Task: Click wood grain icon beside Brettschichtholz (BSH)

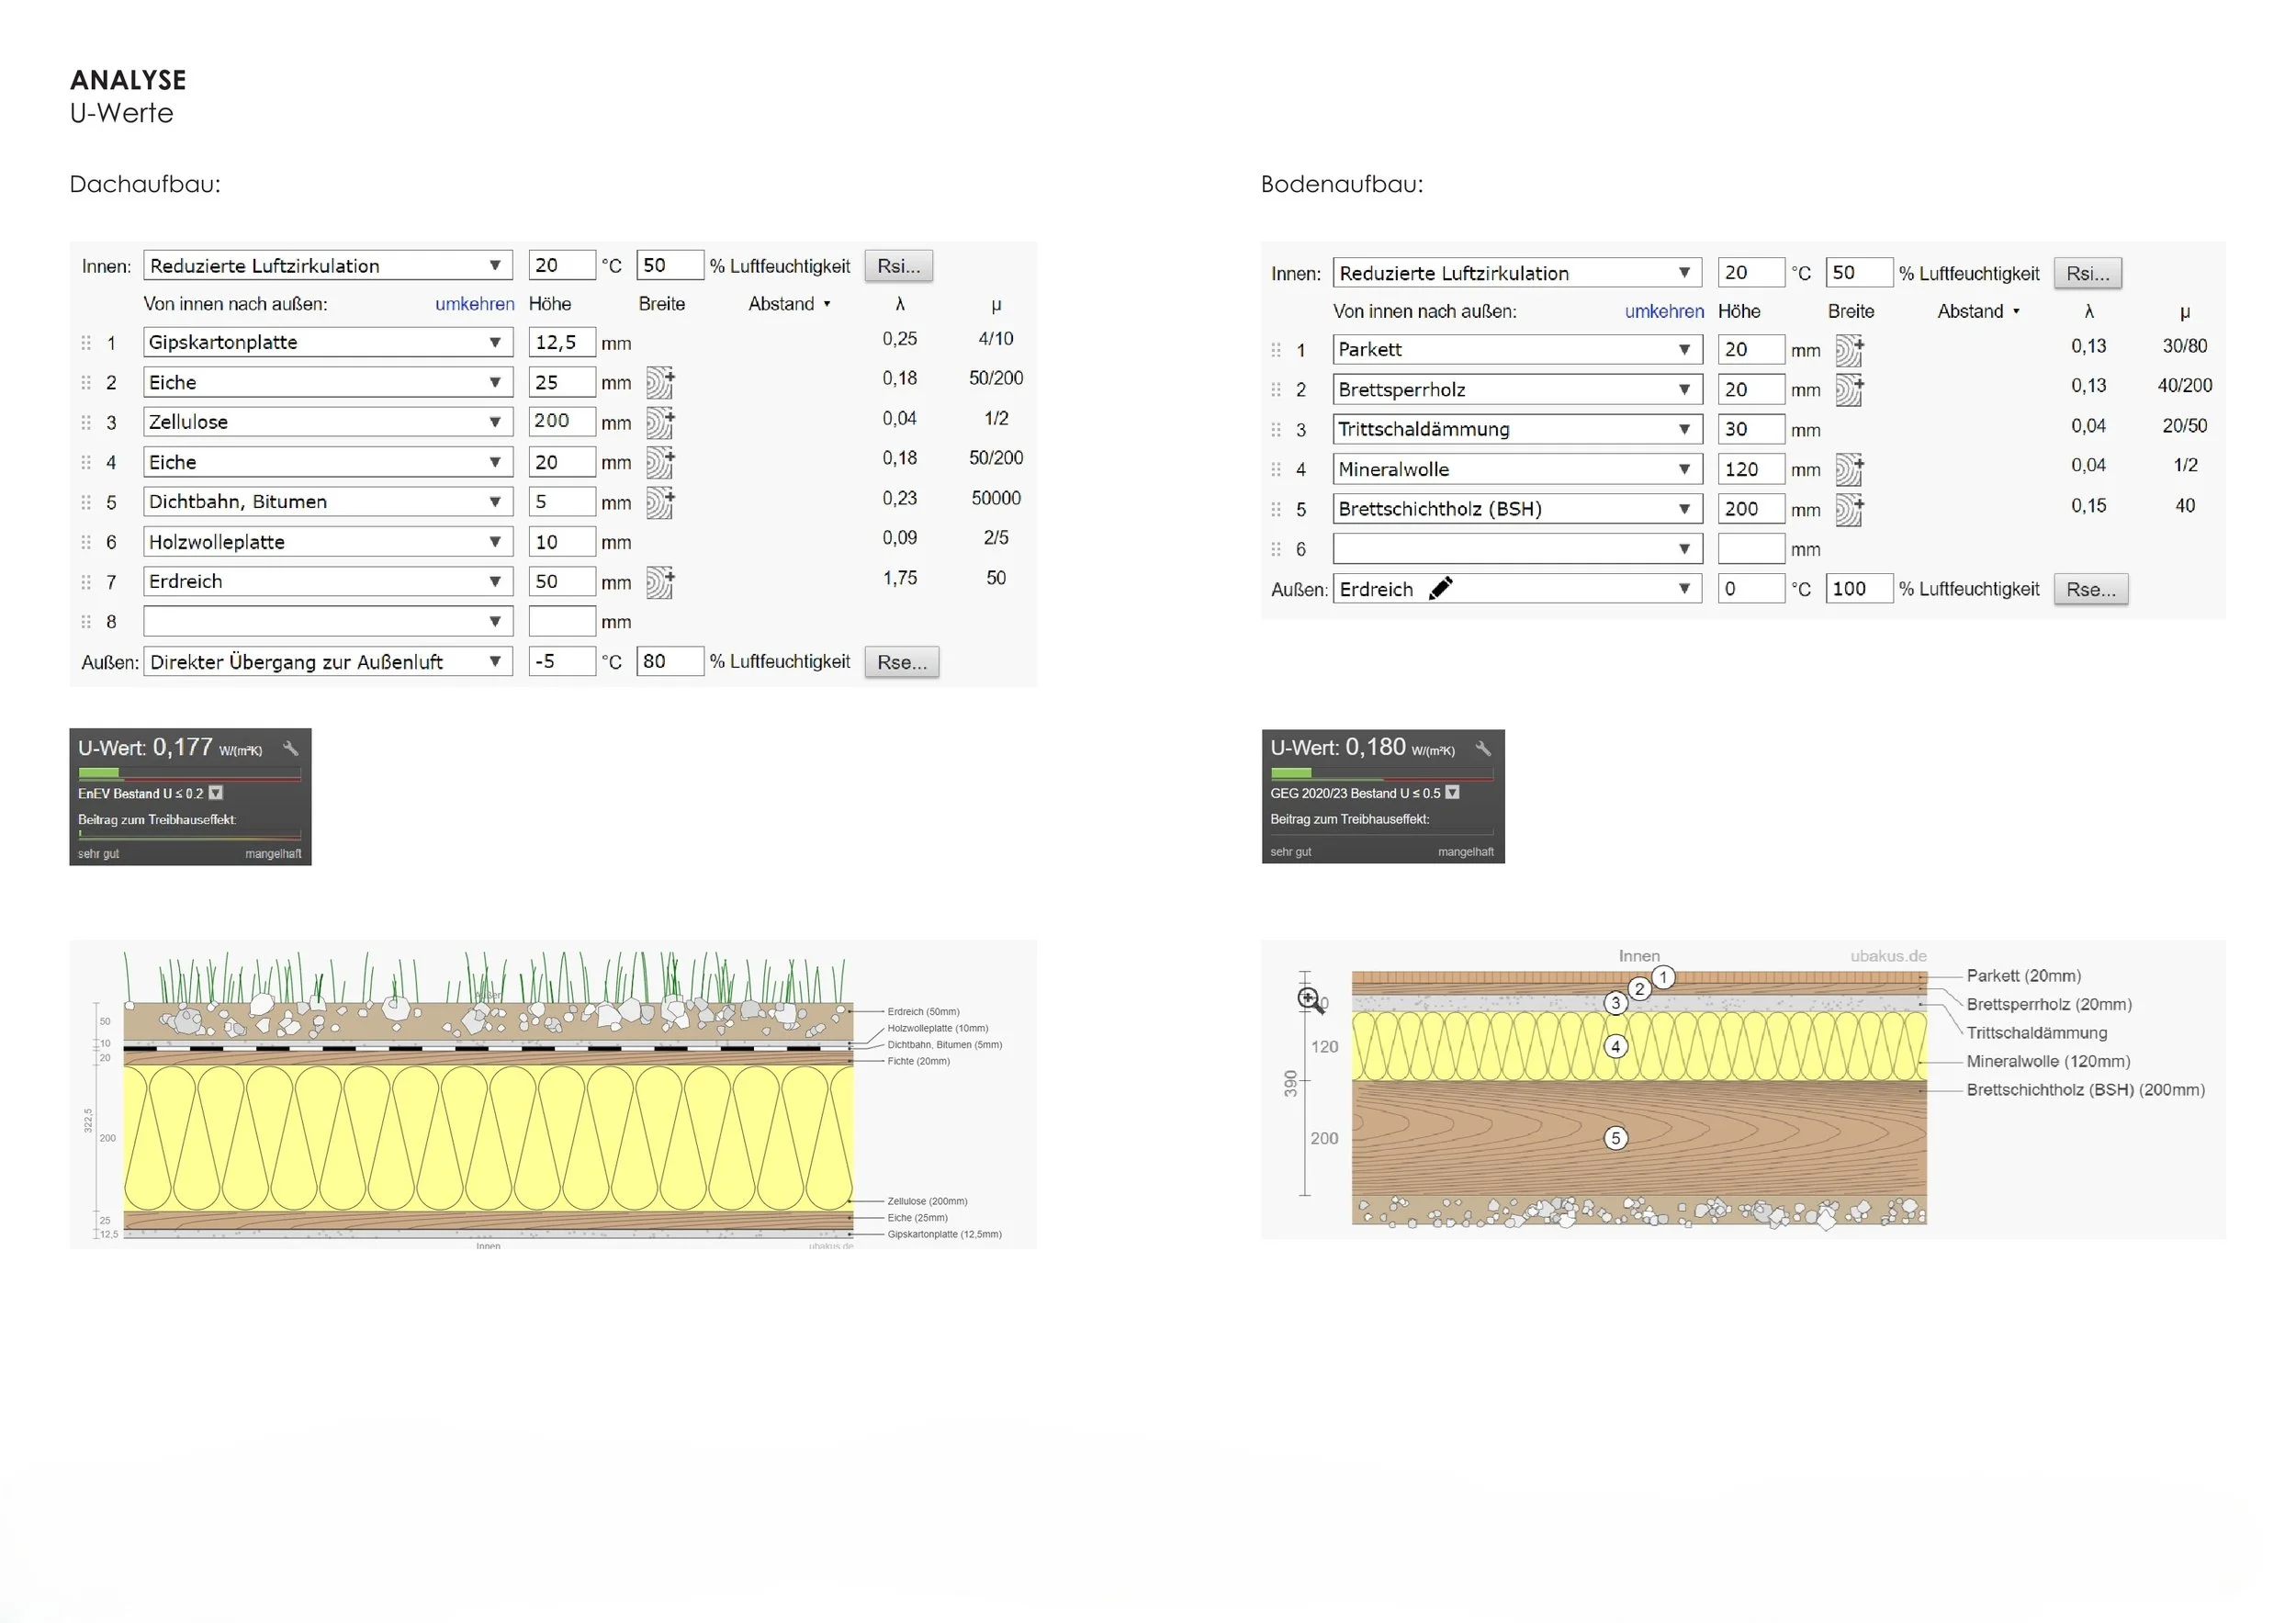Action: coord(1849,509)
